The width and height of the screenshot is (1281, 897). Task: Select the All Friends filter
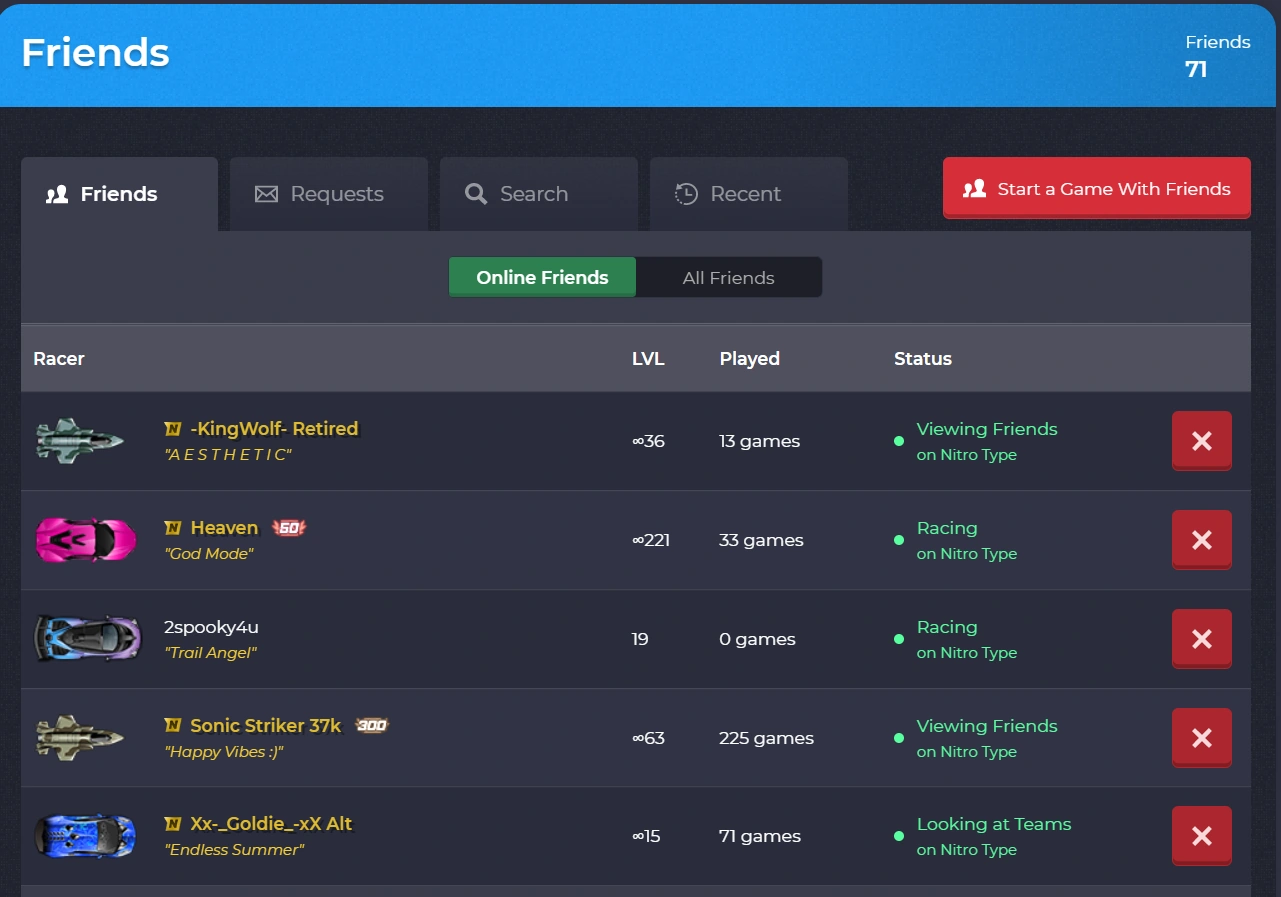(x=729, y=277)
